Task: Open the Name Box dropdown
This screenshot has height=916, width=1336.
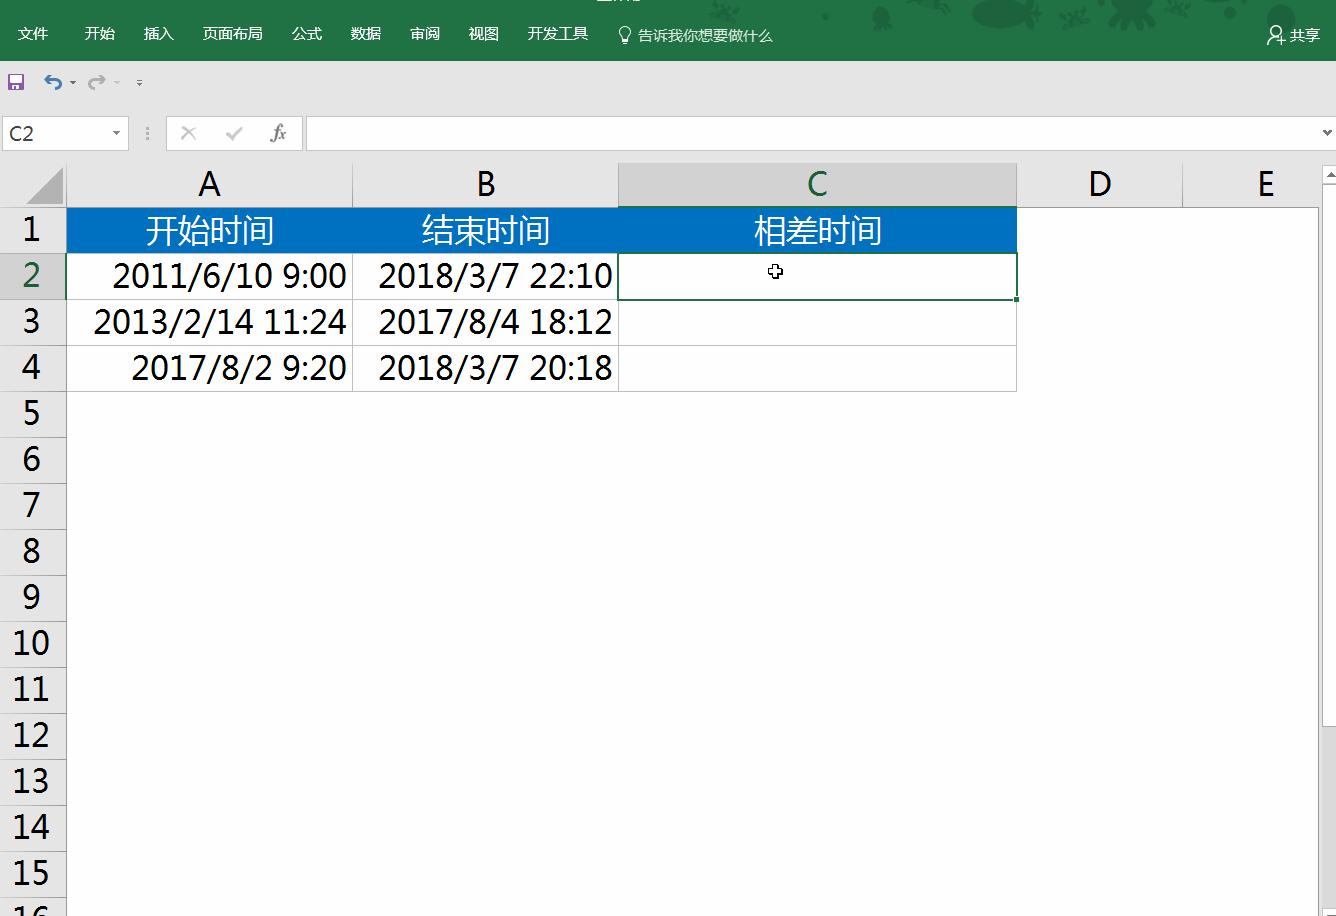Action: point(114,133)
